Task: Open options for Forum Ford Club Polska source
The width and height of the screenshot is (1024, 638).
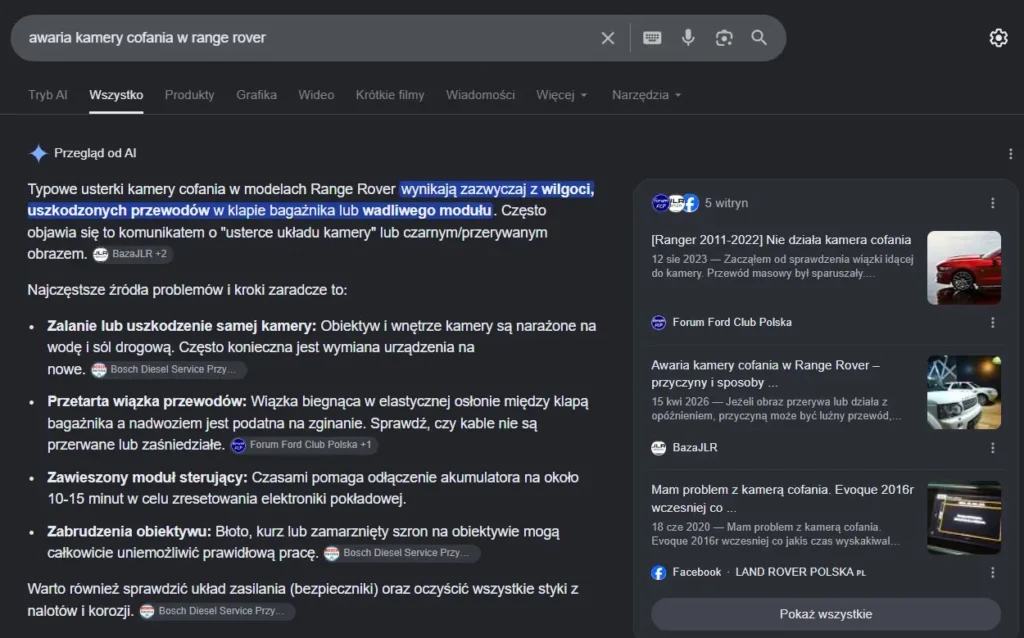Action: [x=993, y=323]
